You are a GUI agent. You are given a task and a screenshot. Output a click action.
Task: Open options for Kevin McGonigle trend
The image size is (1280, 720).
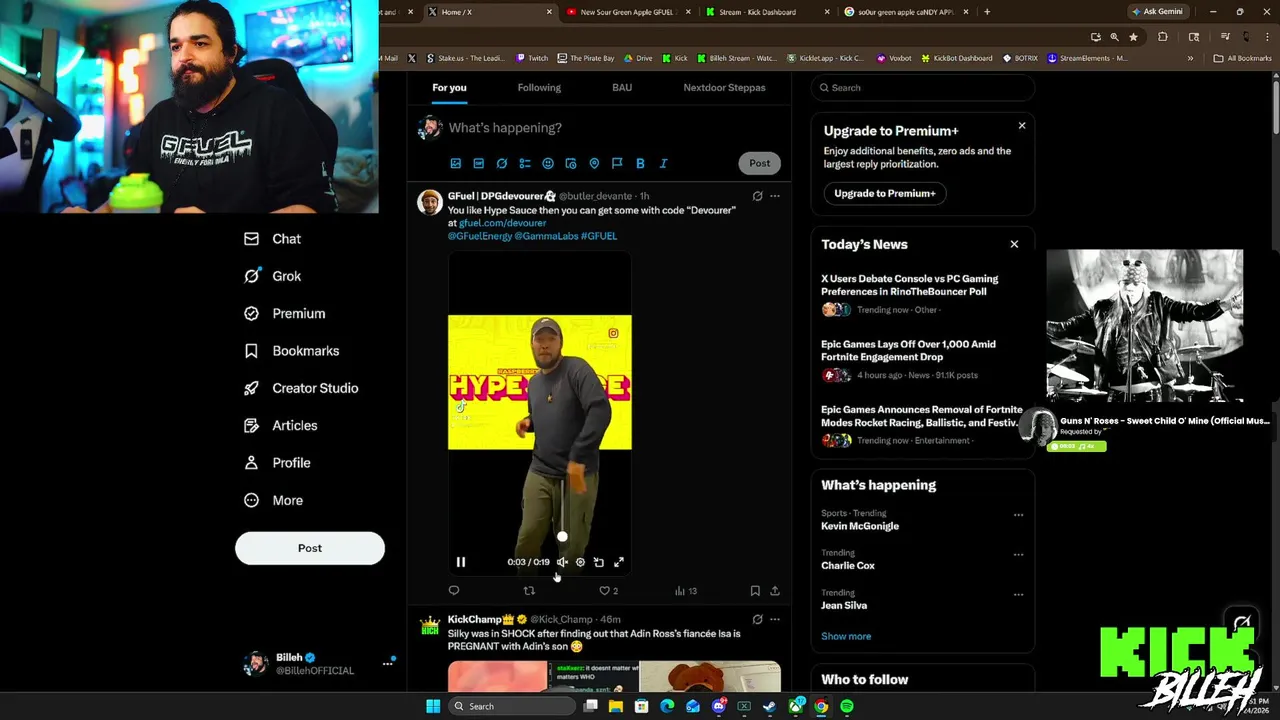pyautogui.click(x=1018, y=515)
